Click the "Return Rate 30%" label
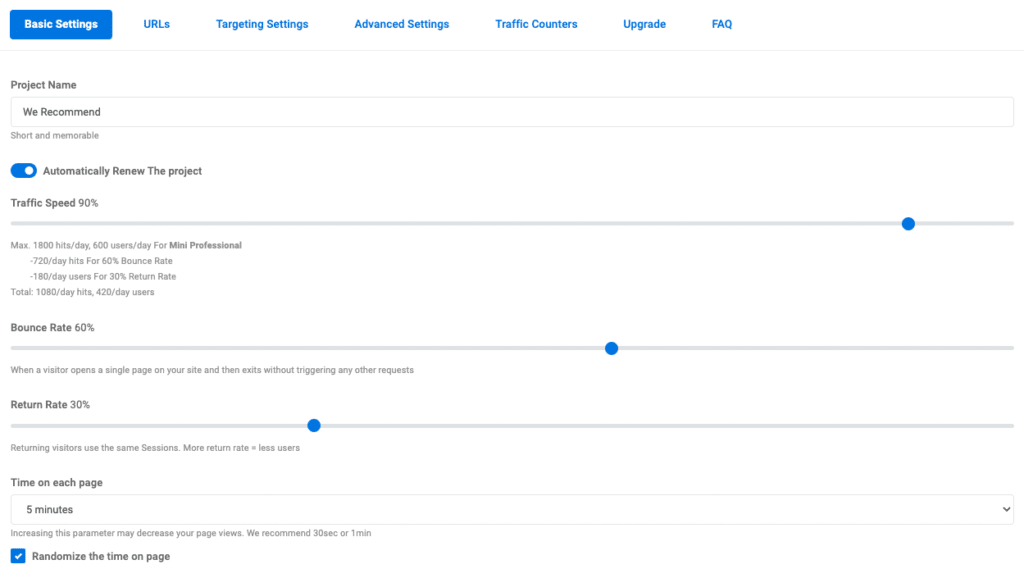Screen dimensions: 1024x587 point(50,405)
